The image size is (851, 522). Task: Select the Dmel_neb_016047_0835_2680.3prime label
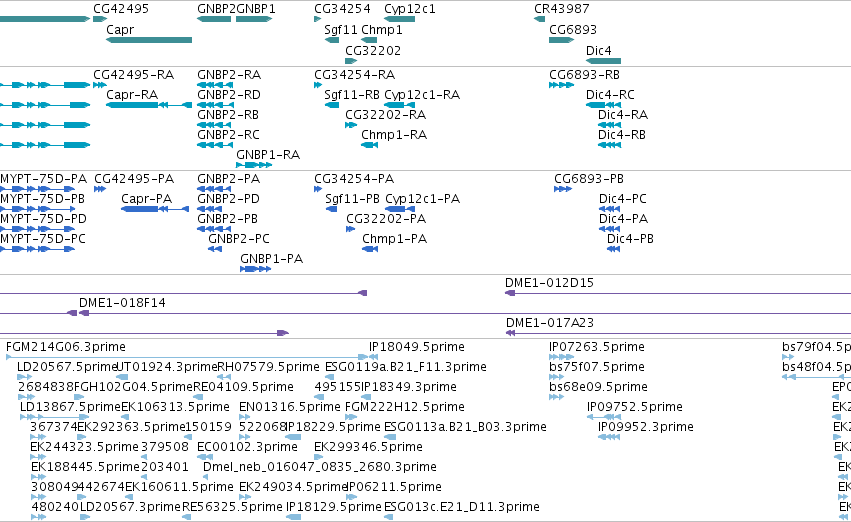point(320,467)
